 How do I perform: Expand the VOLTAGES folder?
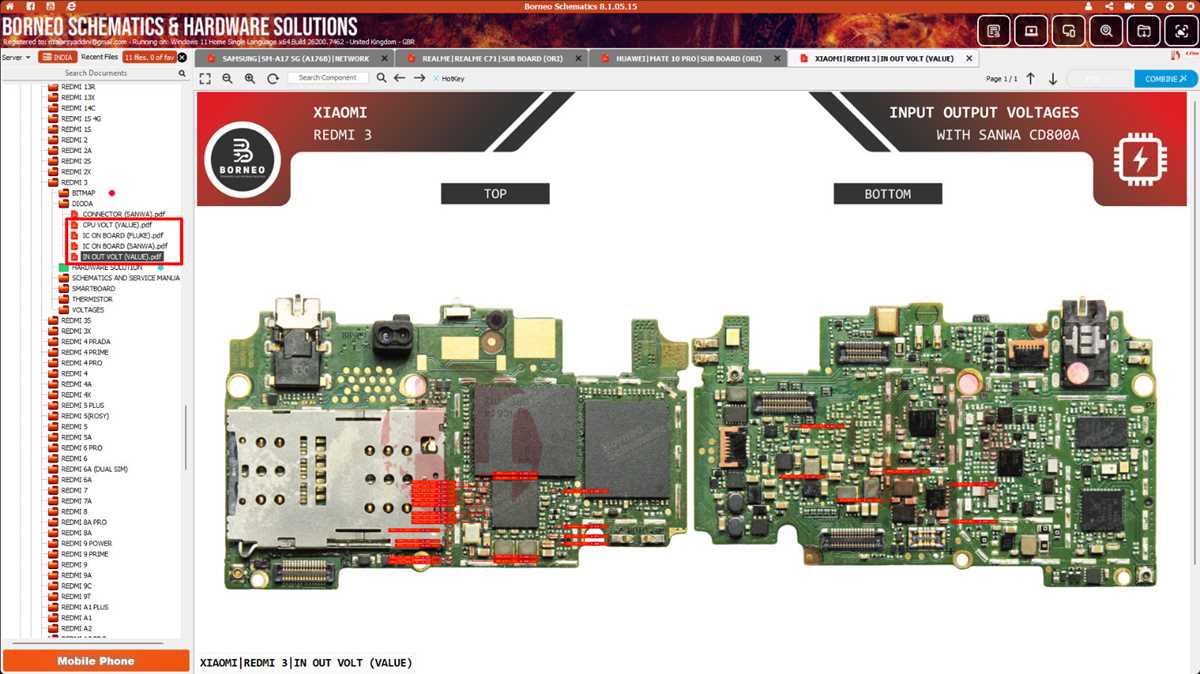87,310
